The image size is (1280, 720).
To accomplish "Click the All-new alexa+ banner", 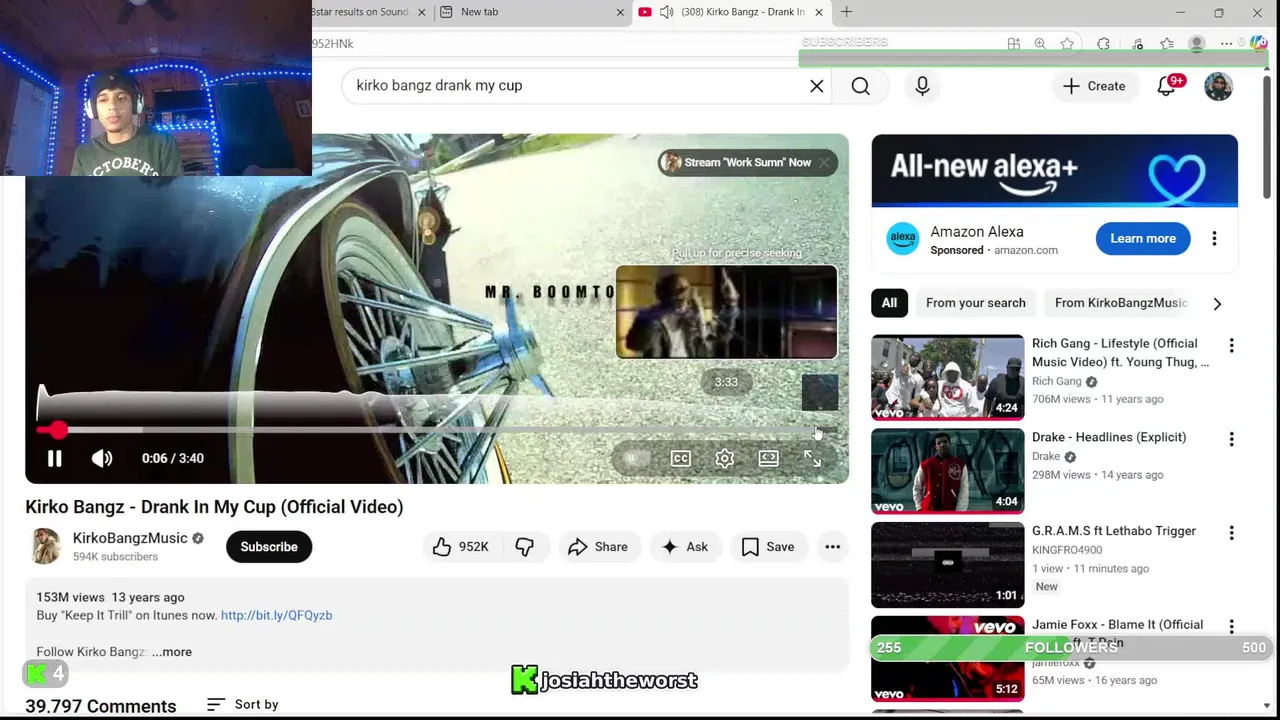I will pyautogui.click(x=1054, y=171).
